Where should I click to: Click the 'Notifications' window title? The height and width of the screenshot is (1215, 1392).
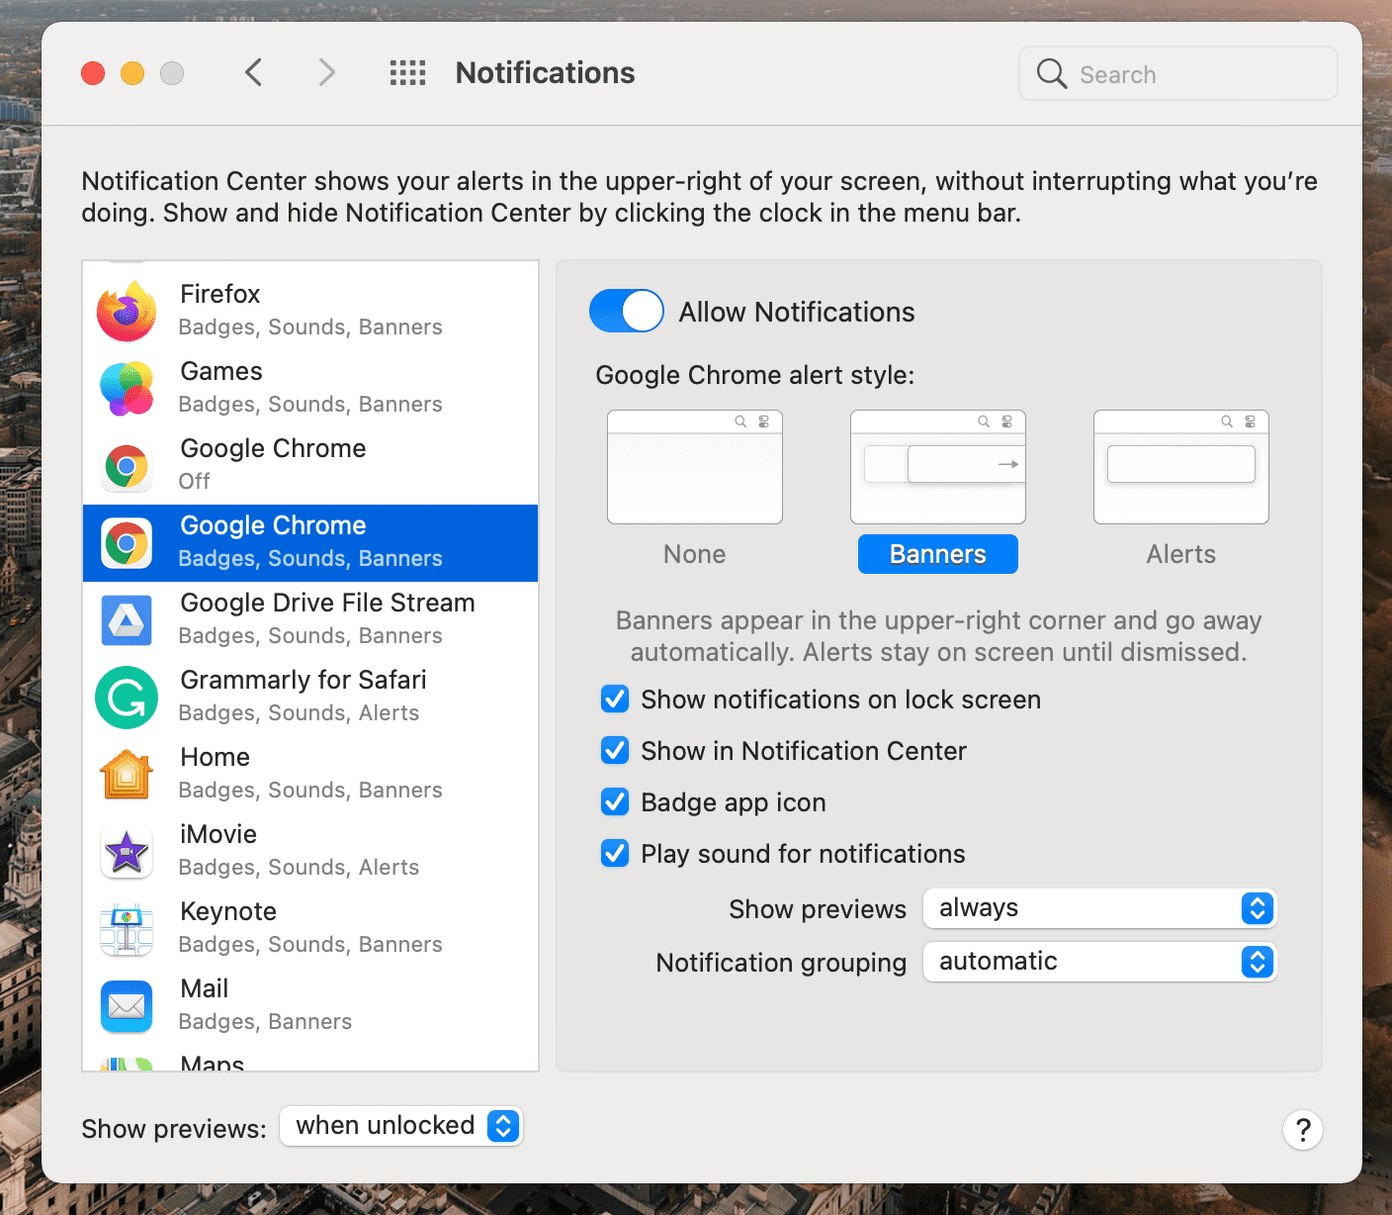(545, 73)
